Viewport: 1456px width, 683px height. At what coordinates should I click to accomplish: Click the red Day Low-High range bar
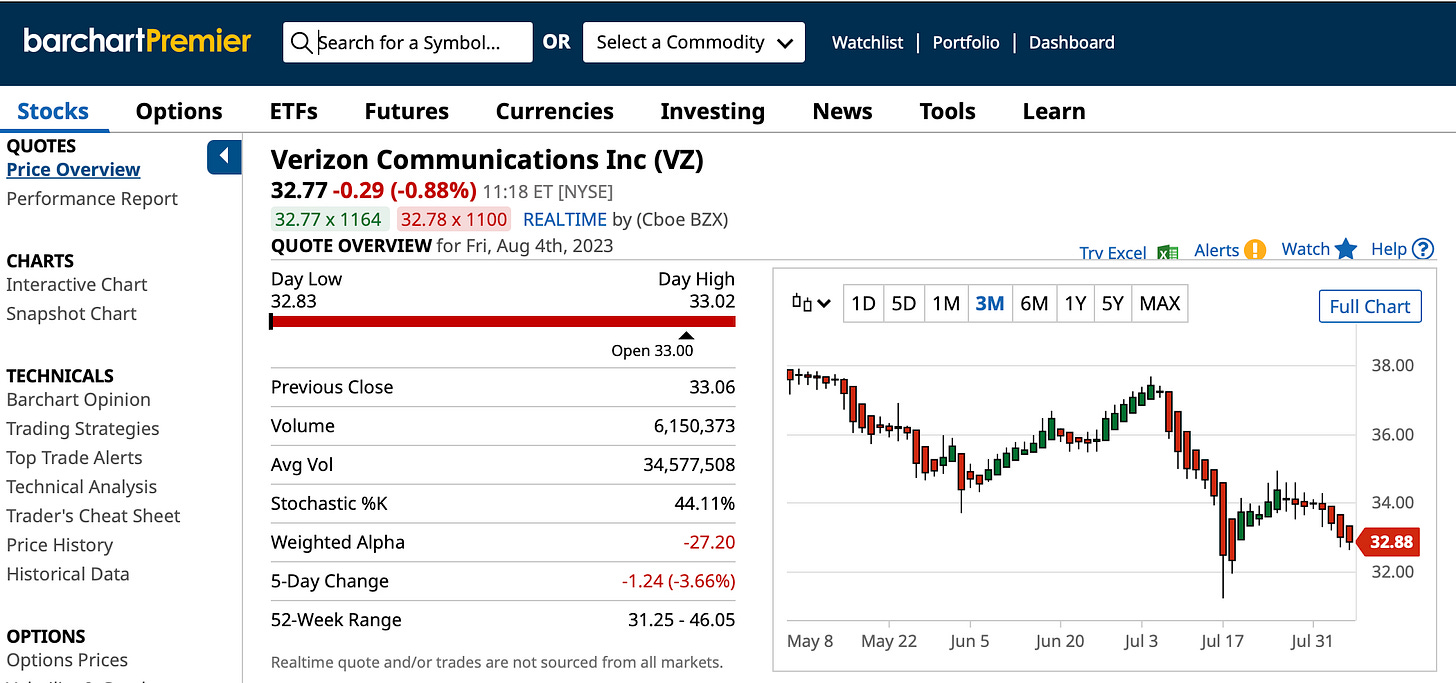click(x=503, y=321)
